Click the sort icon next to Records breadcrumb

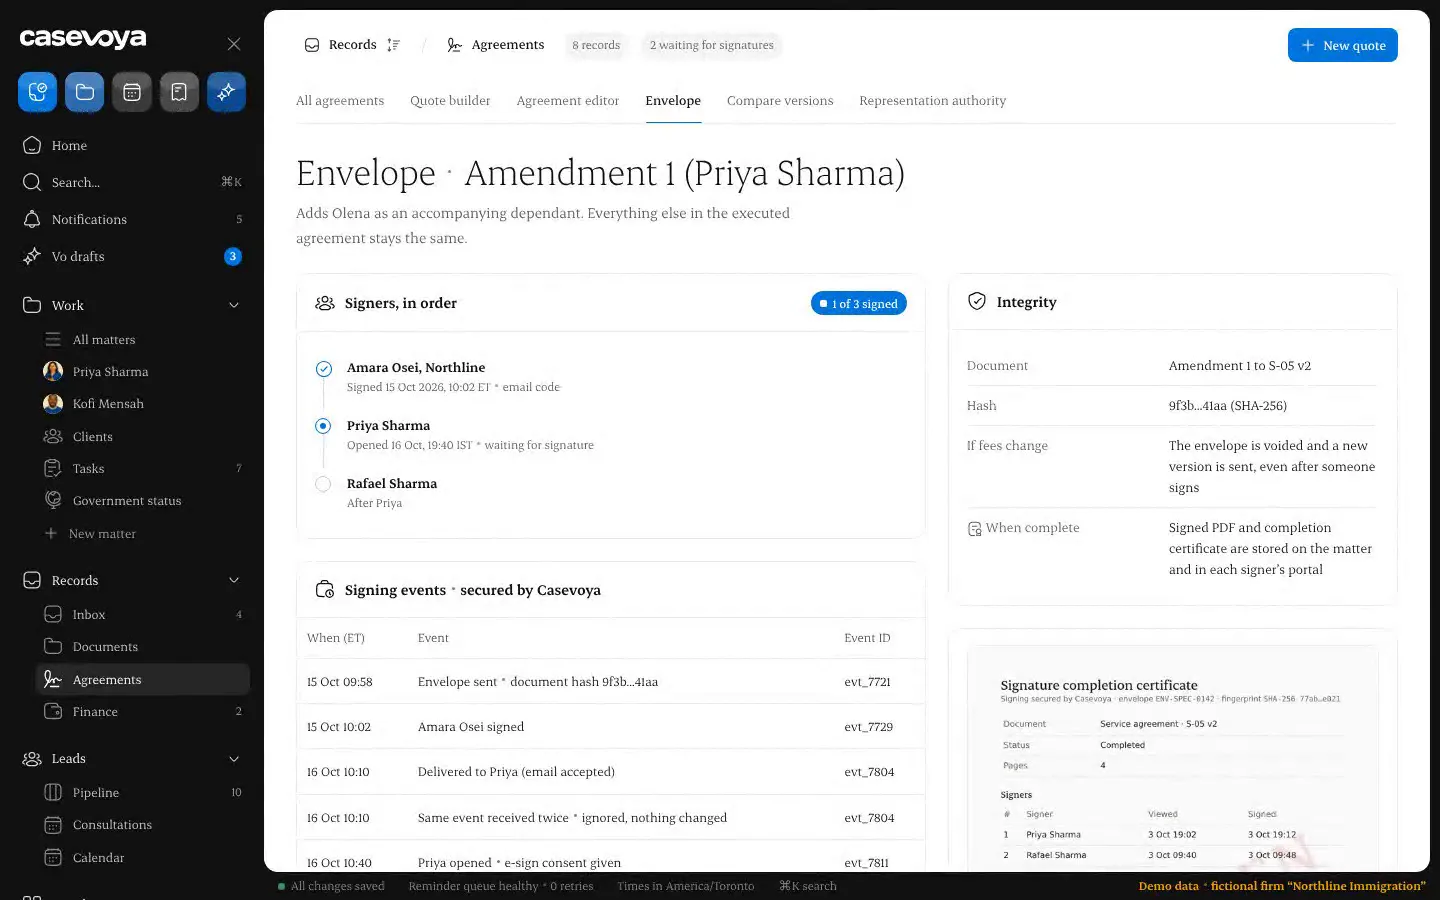pos(394,45)
